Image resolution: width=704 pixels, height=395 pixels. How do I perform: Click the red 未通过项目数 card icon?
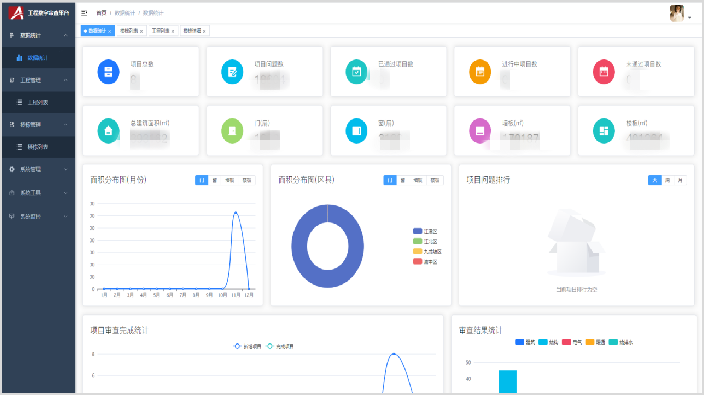(x=604, y=71)
